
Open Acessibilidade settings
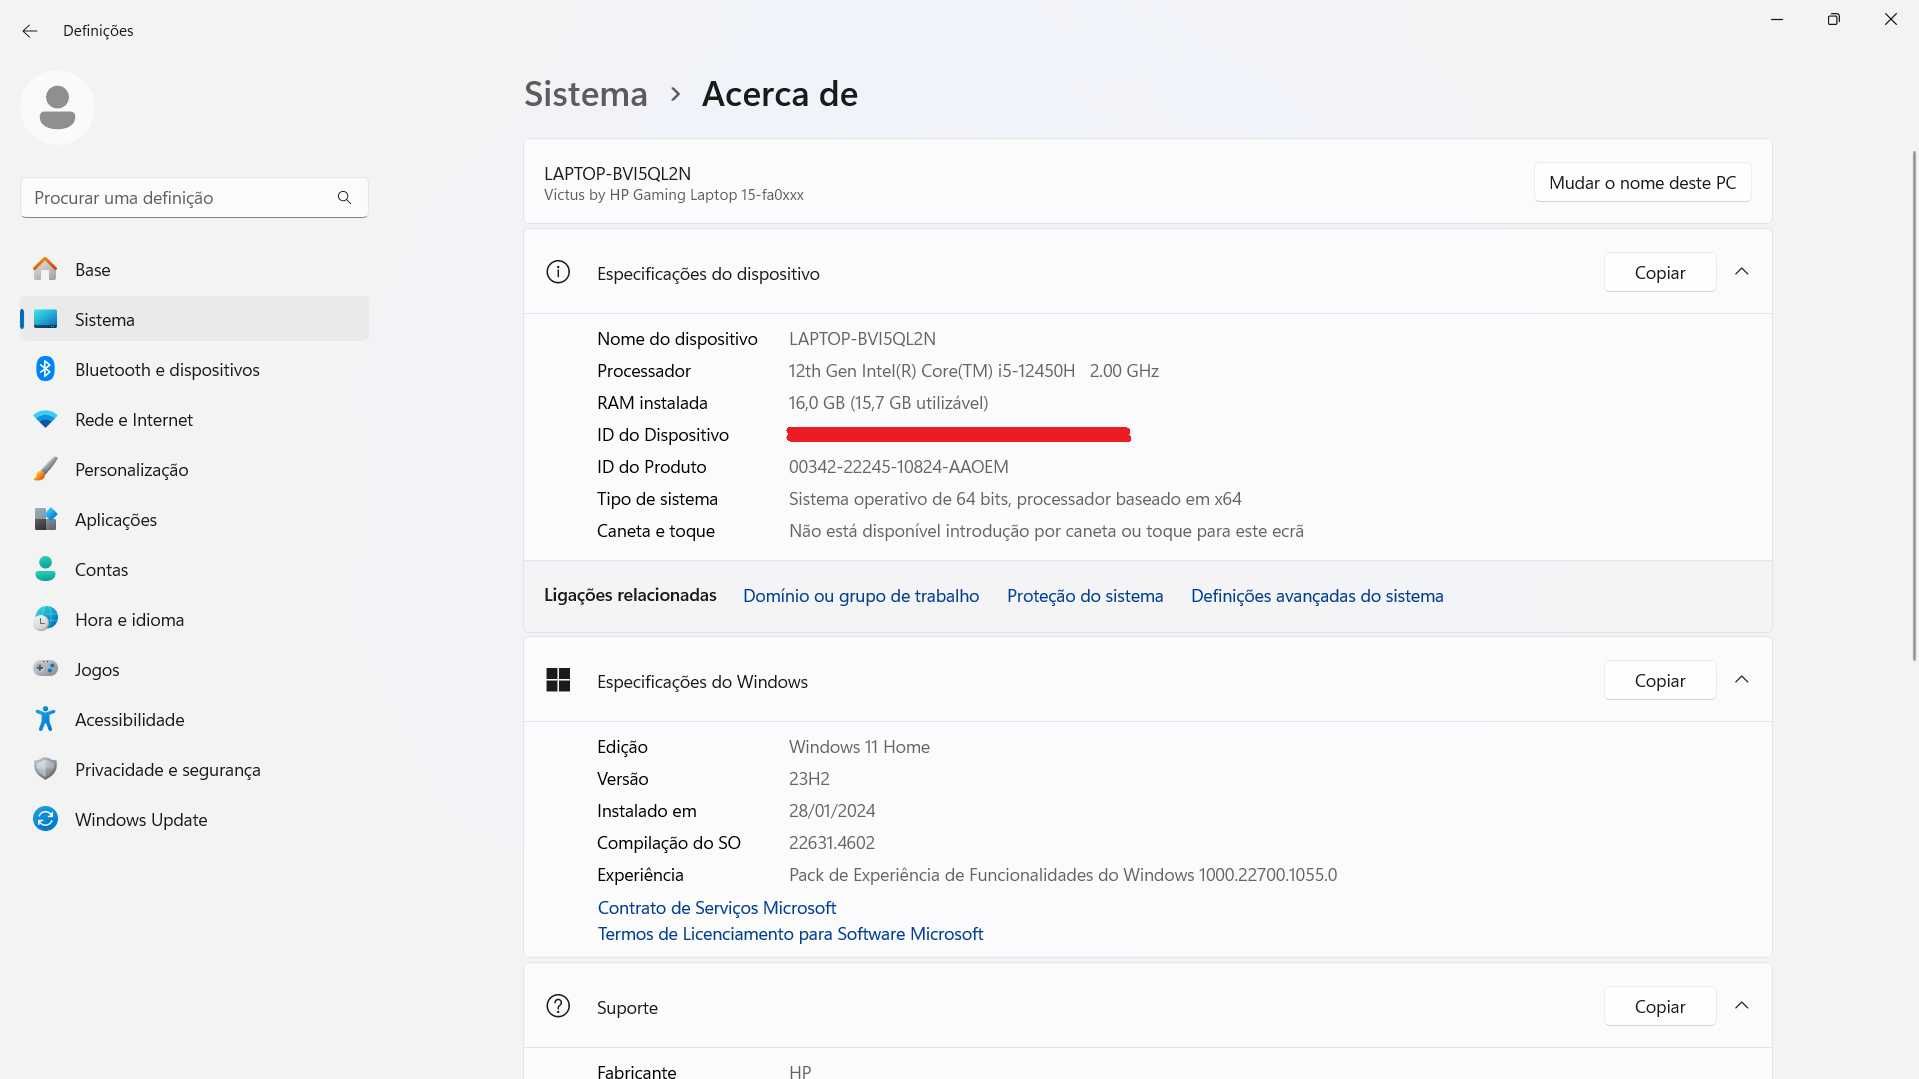coord(194,719)
